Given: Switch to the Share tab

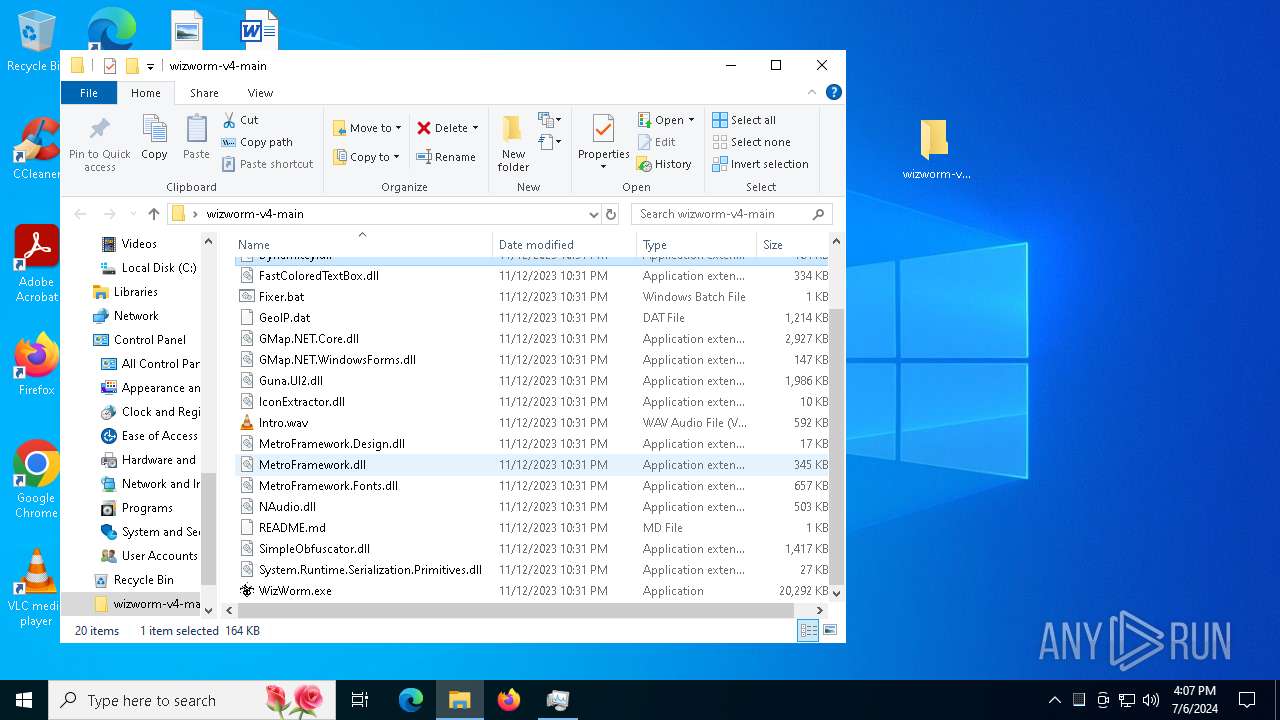Looking at the screenshot, I should click(x=204, y=93).
